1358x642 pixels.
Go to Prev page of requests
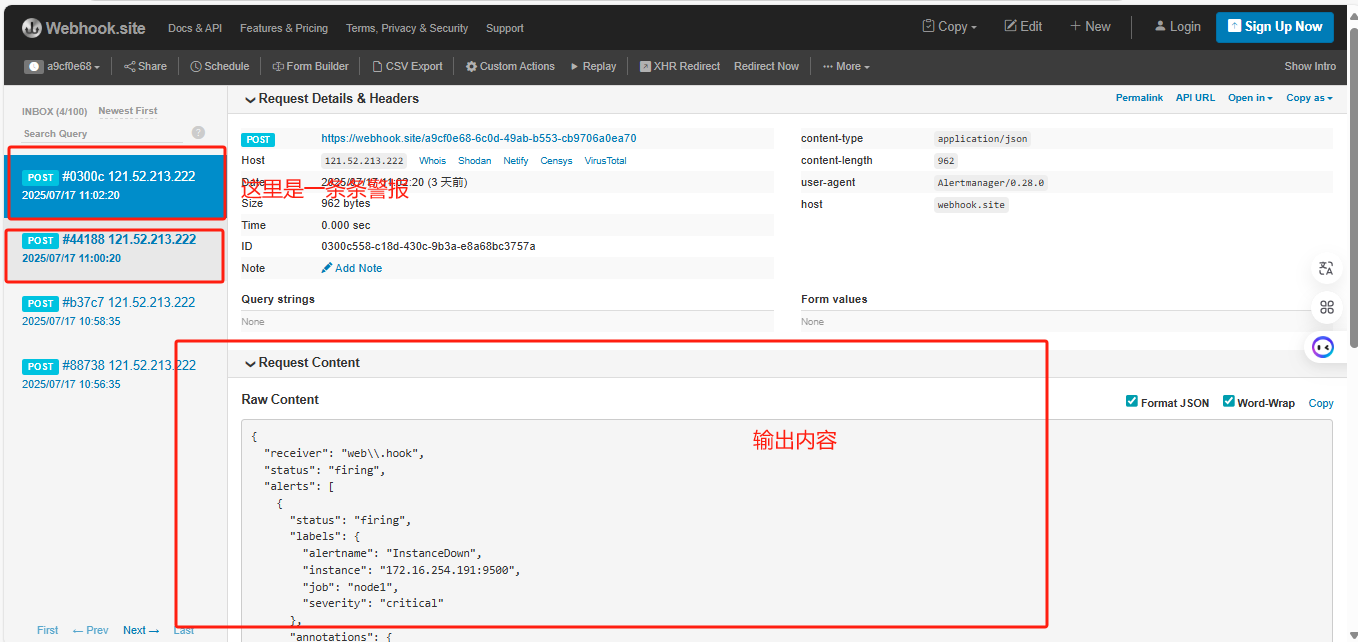click(90, 630)
